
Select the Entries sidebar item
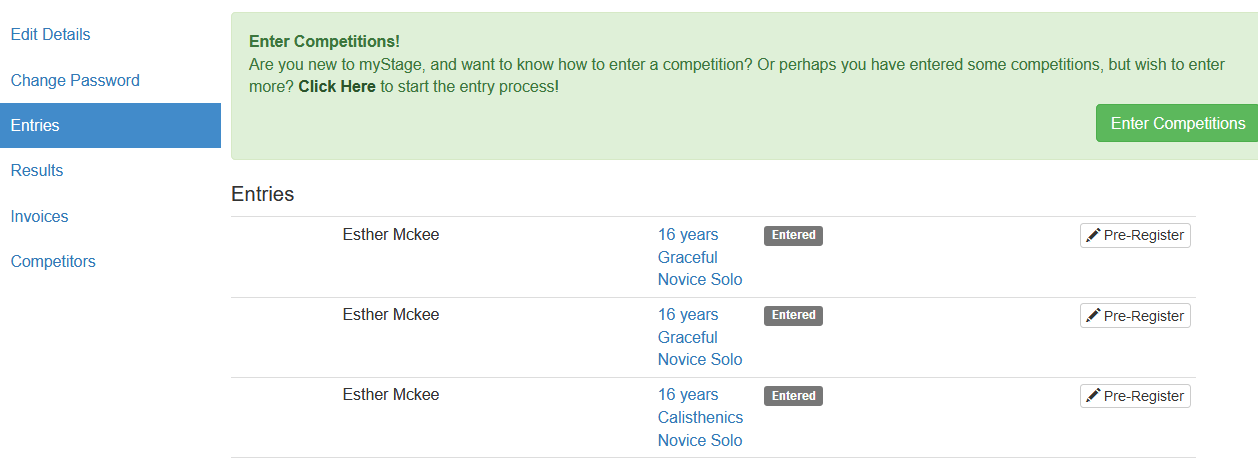(110, 125)
